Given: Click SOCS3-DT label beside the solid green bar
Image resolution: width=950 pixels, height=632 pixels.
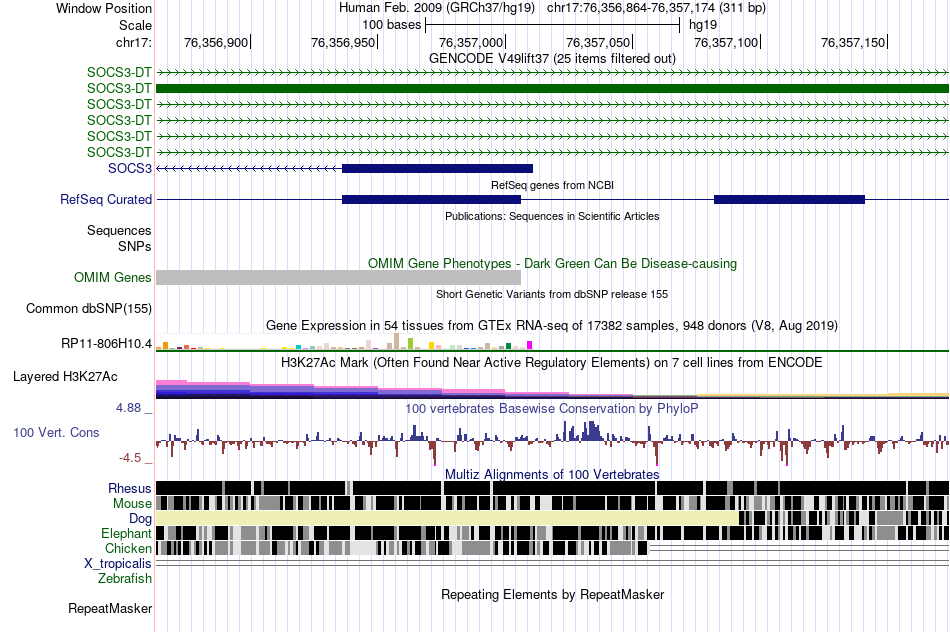Looking at the screenshot, I should (119, 88).
